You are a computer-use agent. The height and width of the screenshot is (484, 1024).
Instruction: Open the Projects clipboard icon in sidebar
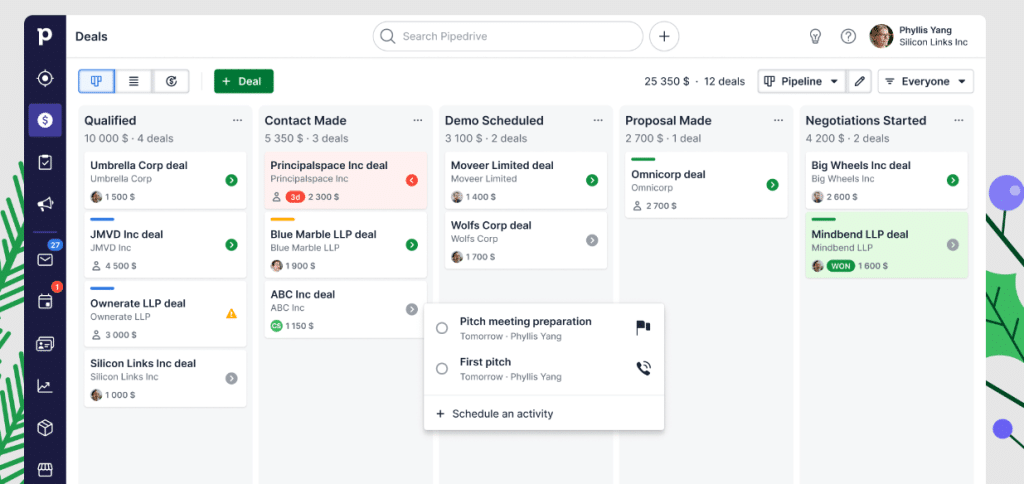(44, 163)
